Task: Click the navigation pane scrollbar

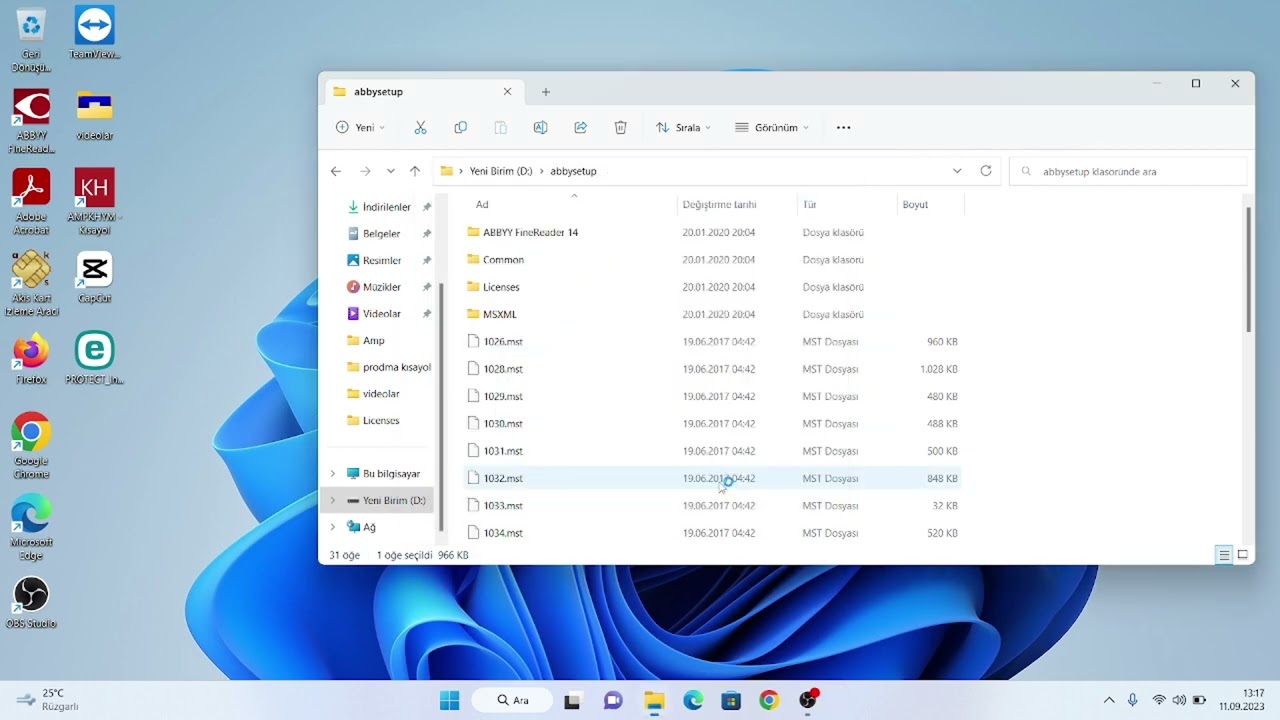Action: (x=441, y=406)
